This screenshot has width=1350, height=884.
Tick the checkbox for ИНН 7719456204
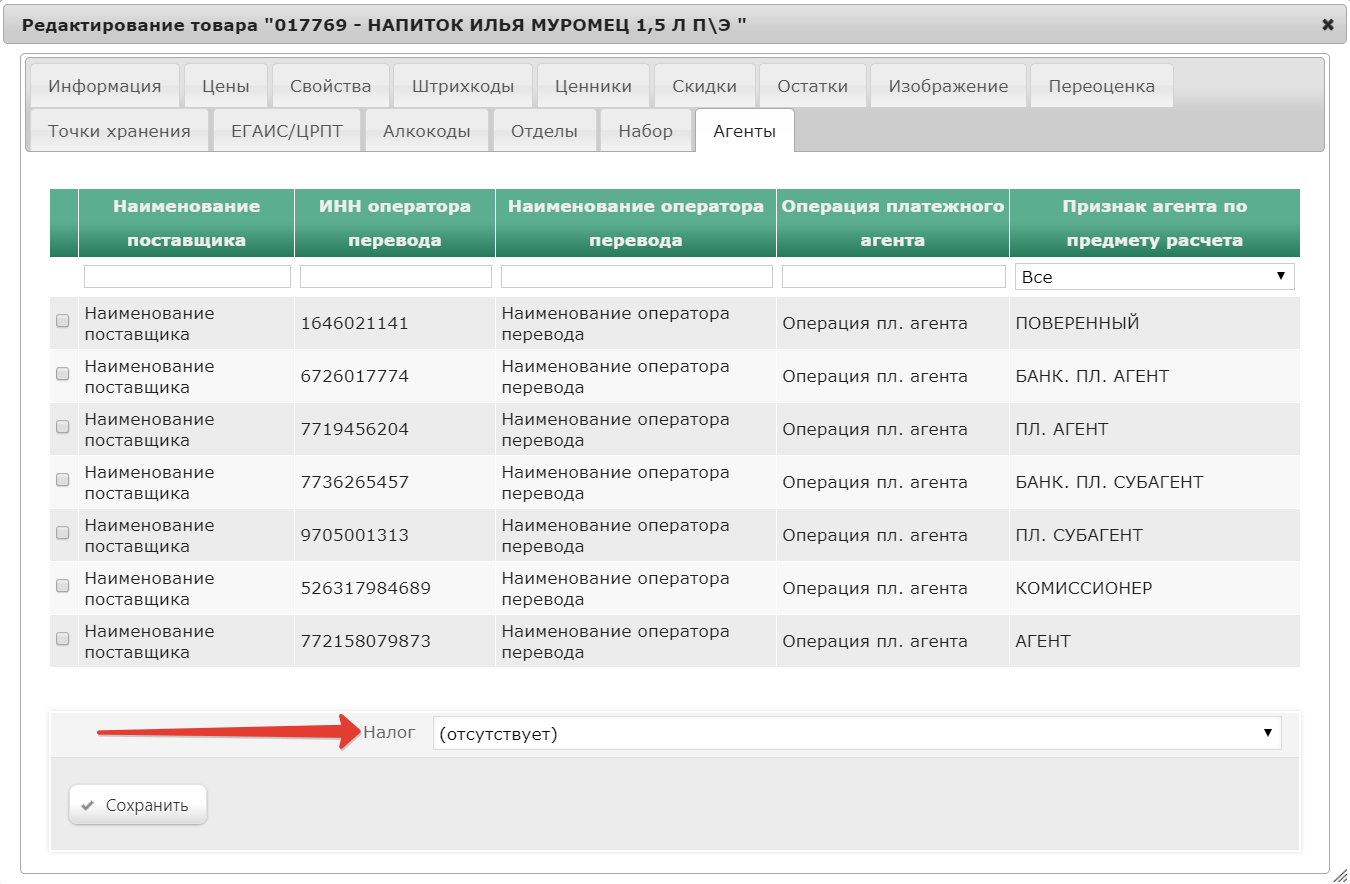63,427
